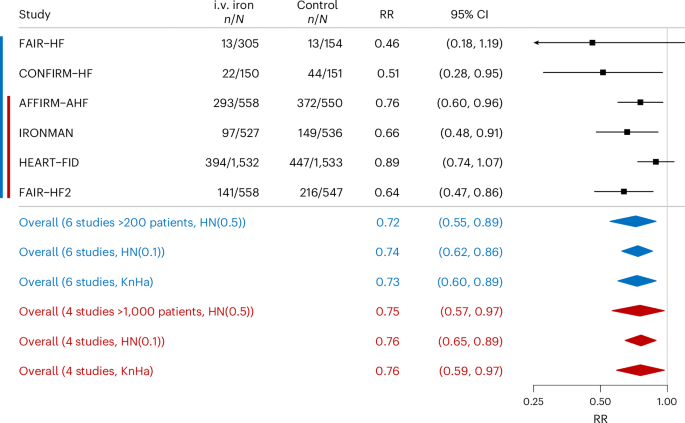
Task: Click the CONFIRM-HF black square marker
Action: pos(603,73)
